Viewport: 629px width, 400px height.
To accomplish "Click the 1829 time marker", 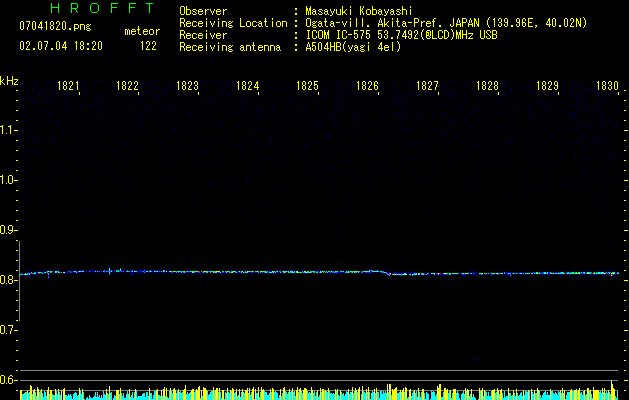I will pos(548,86).
